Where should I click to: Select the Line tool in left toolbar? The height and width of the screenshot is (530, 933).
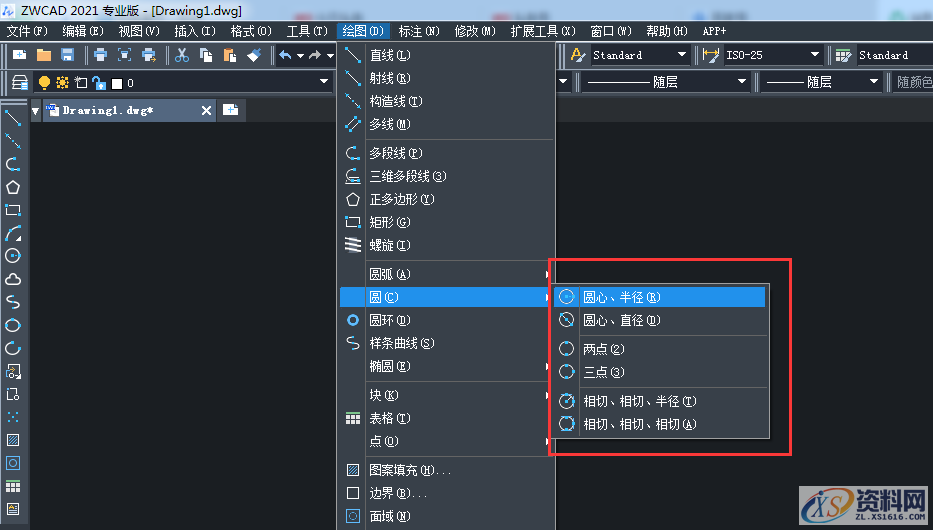pyautogui.click(x=13, y=118)
